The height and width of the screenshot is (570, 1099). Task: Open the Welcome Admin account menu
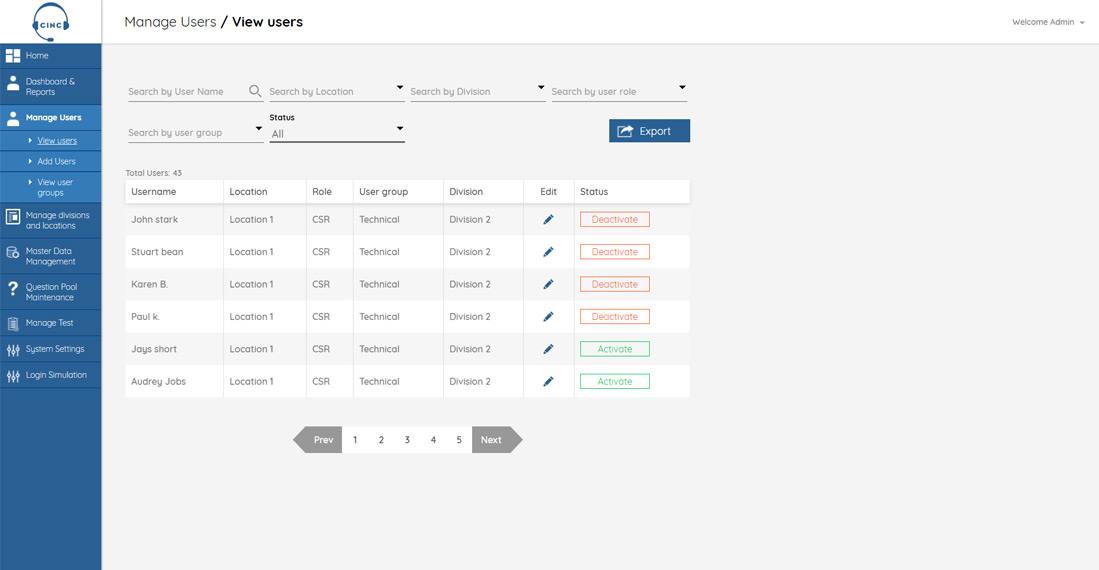click(x=1048, y=22)
